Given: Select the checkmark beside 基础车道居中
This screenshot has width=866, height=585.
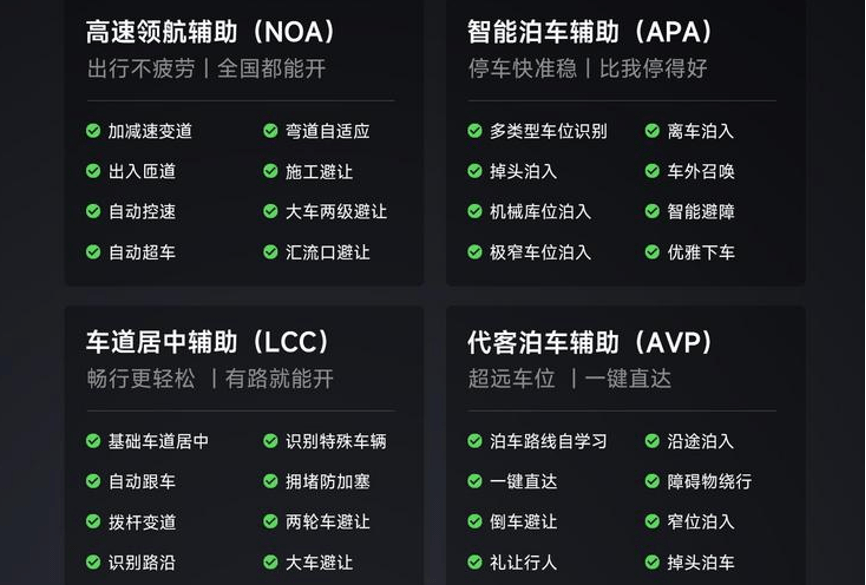Looking at the screenshot, I should 93,441.
